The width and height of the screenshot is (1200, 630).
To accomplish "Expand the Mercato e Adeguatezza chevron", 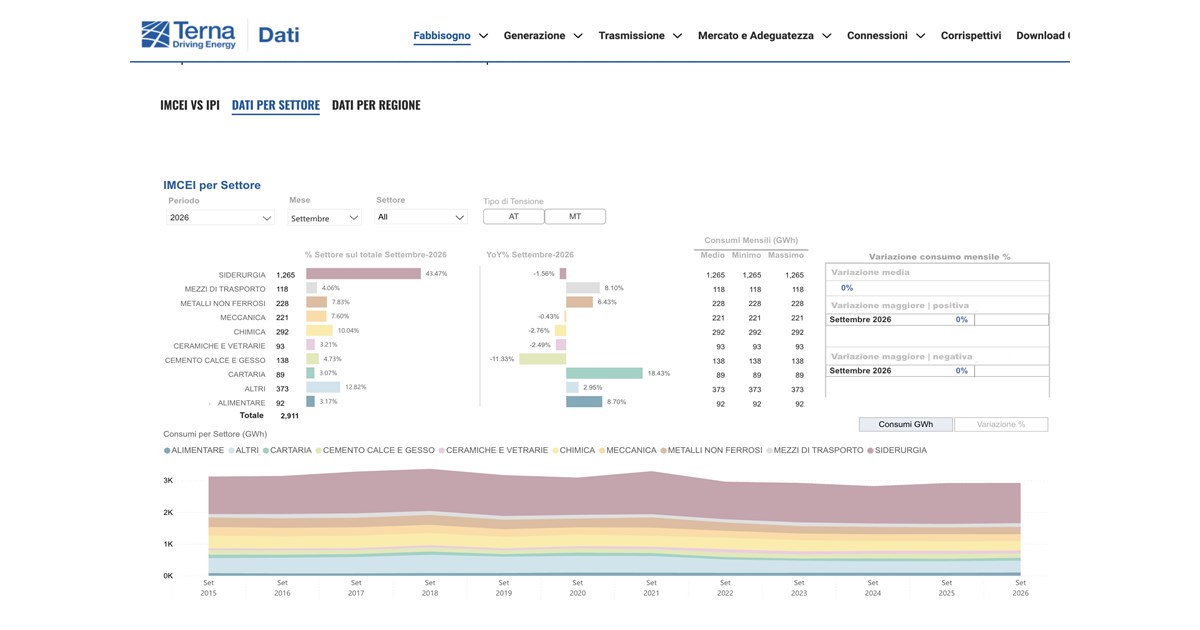I will [x=826, y=36].
